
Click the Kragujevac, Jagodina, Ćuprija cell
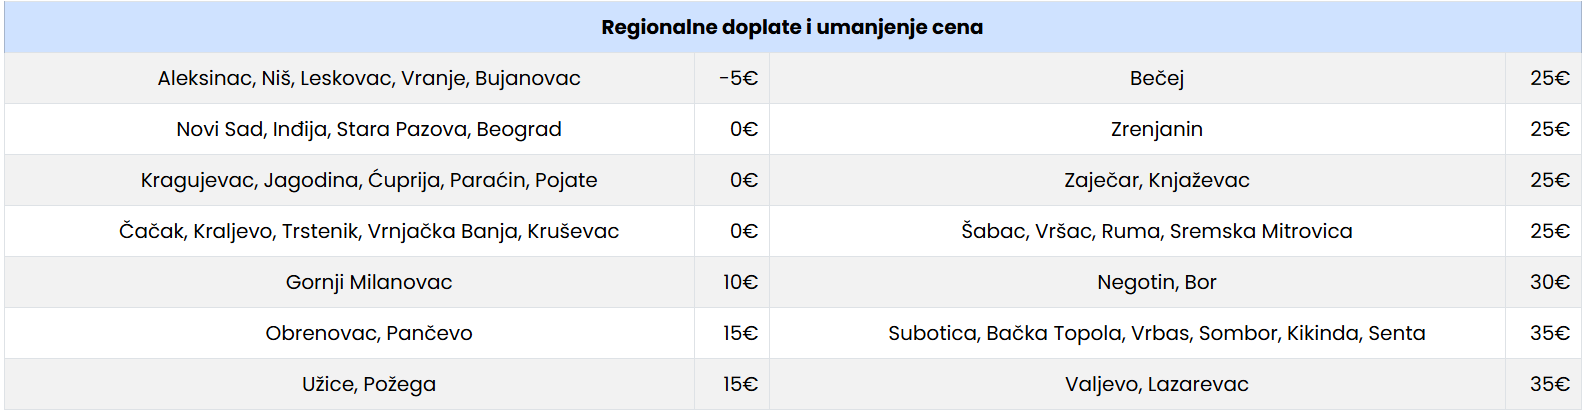coord(369,180)
